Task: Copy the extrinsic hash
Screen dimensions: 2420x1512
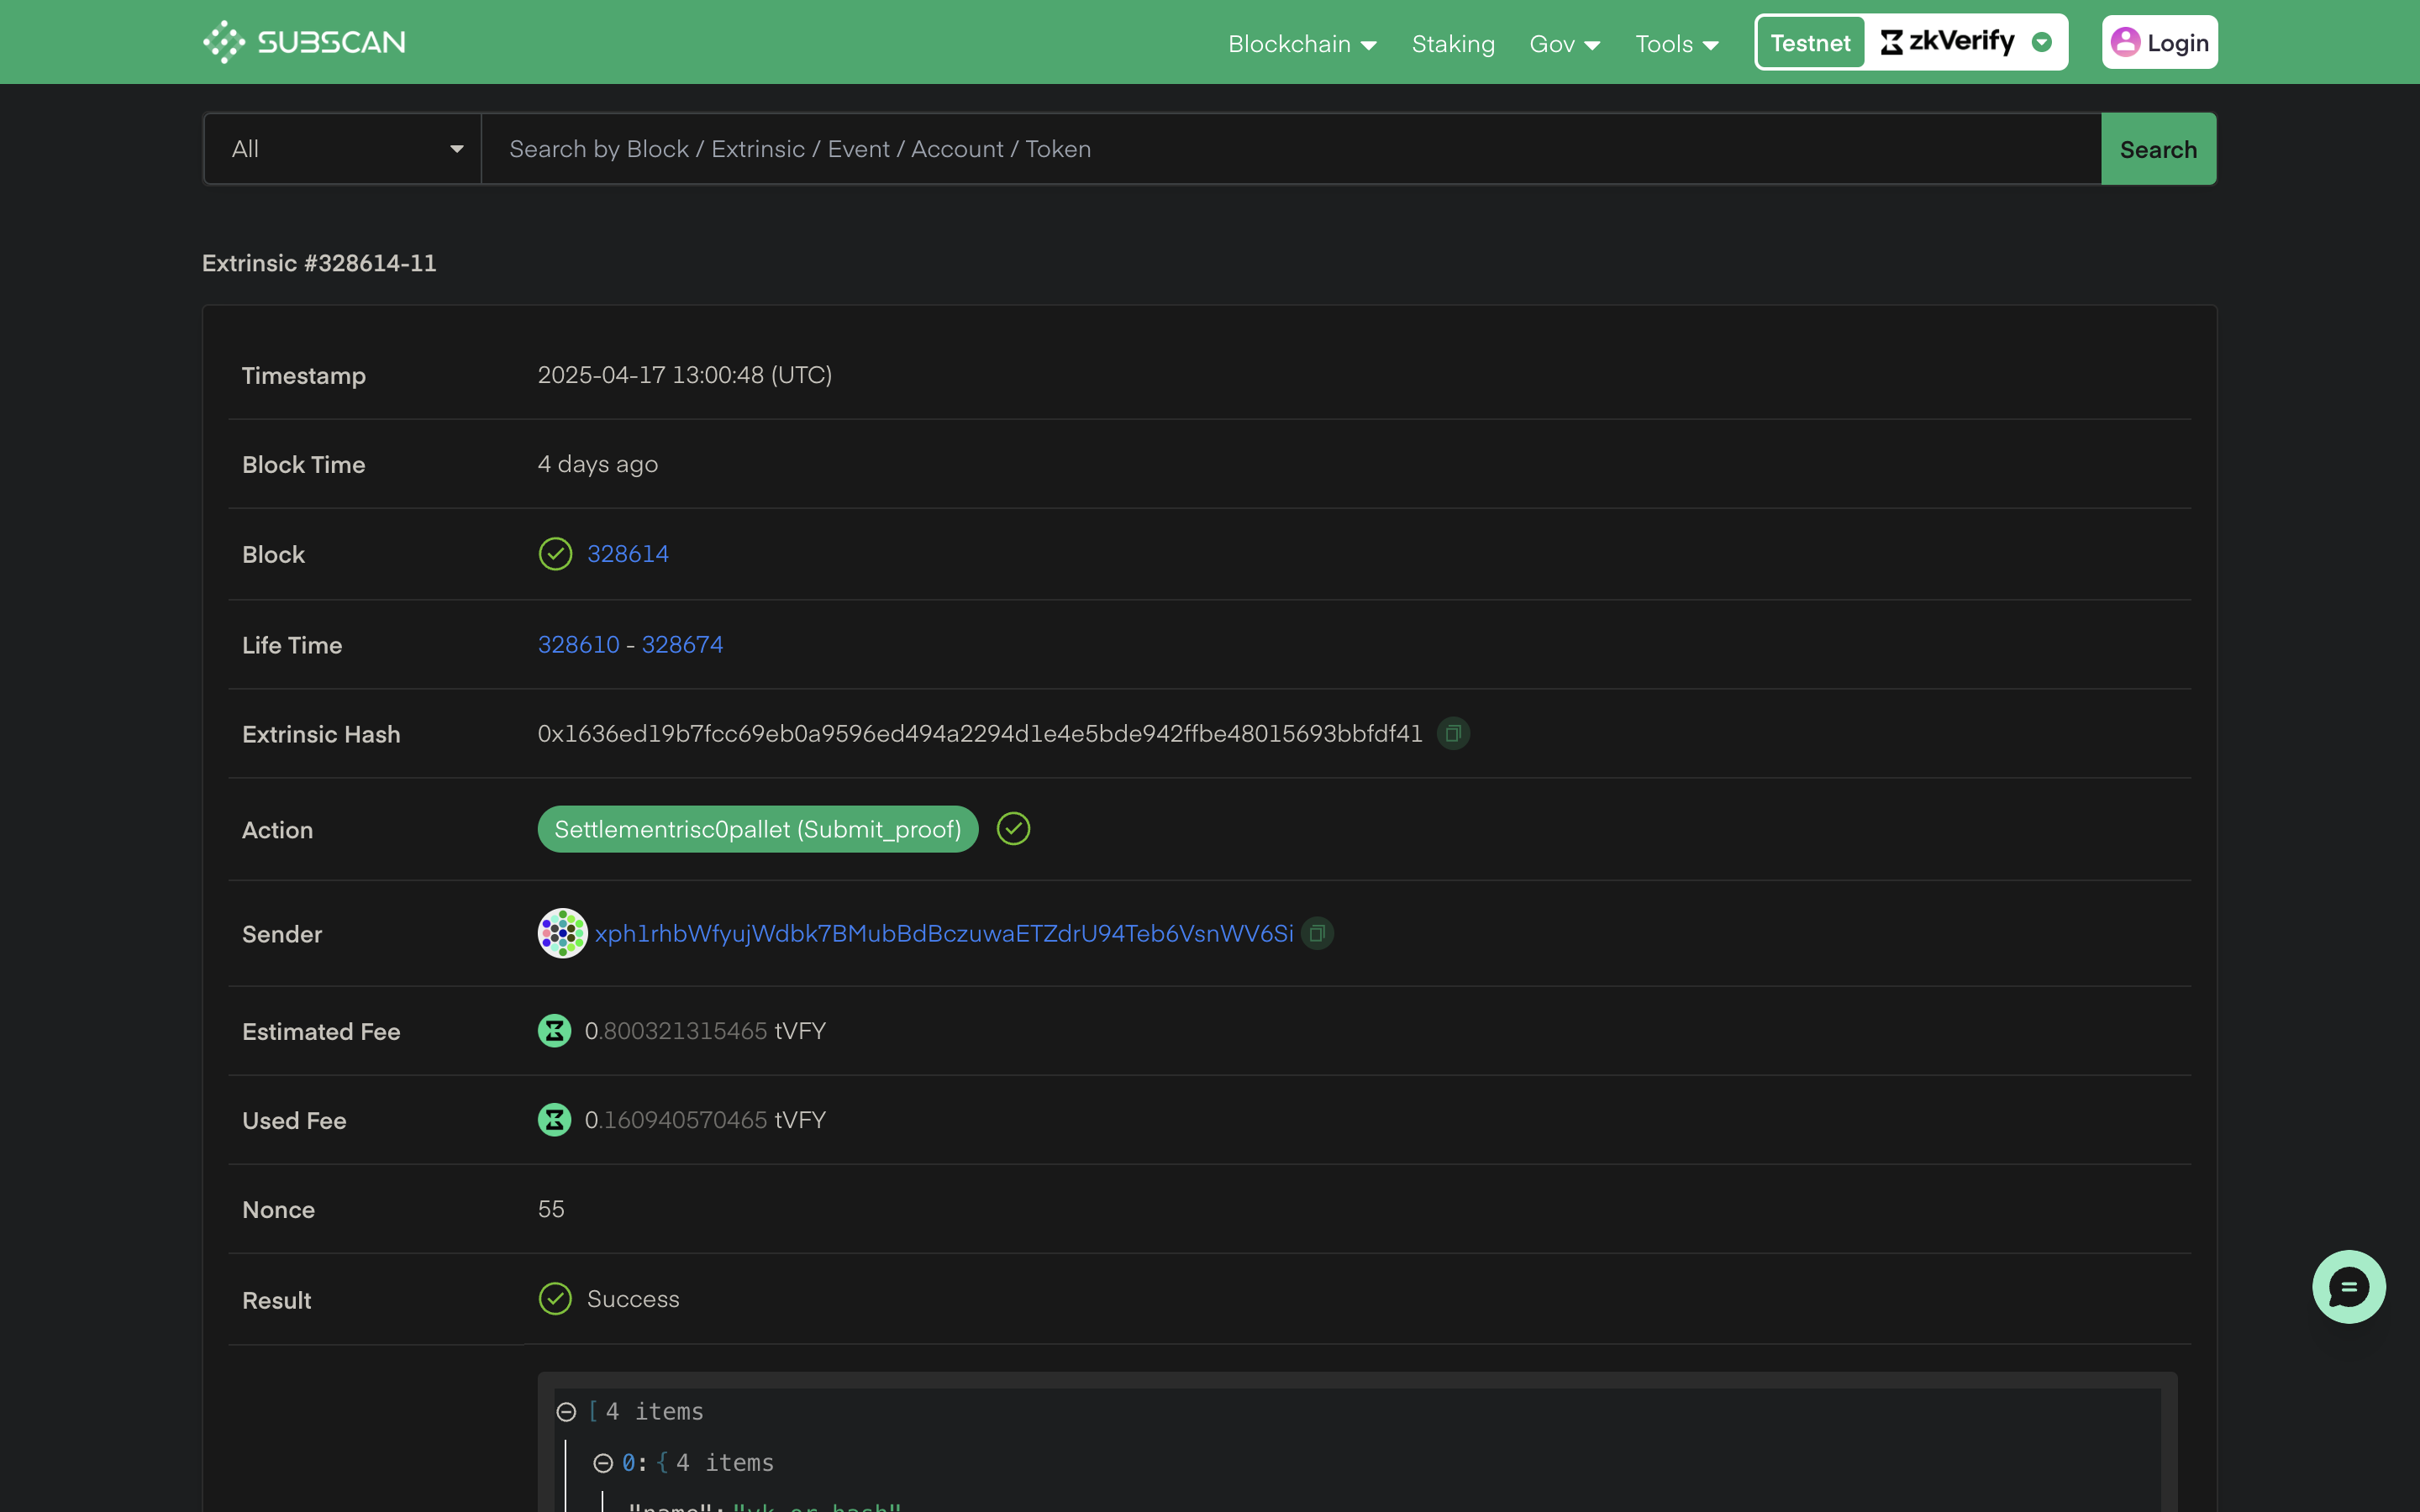Action: pyautogui.click(x=1453, y=734)
